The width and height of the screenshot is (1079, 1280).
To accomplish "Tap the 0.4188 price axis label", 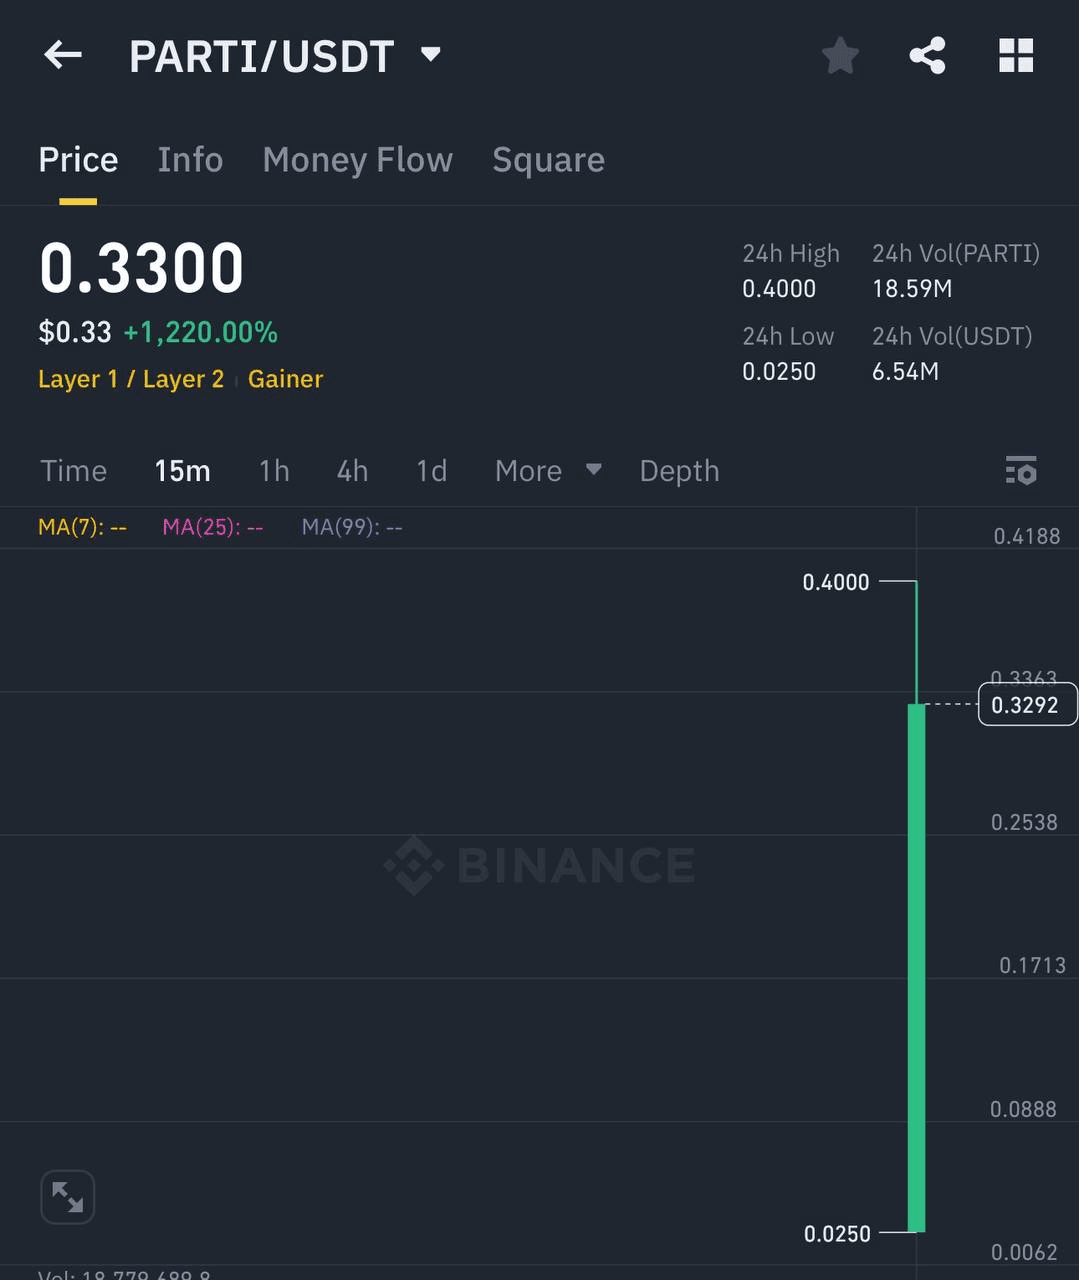I will [1026, 536].
